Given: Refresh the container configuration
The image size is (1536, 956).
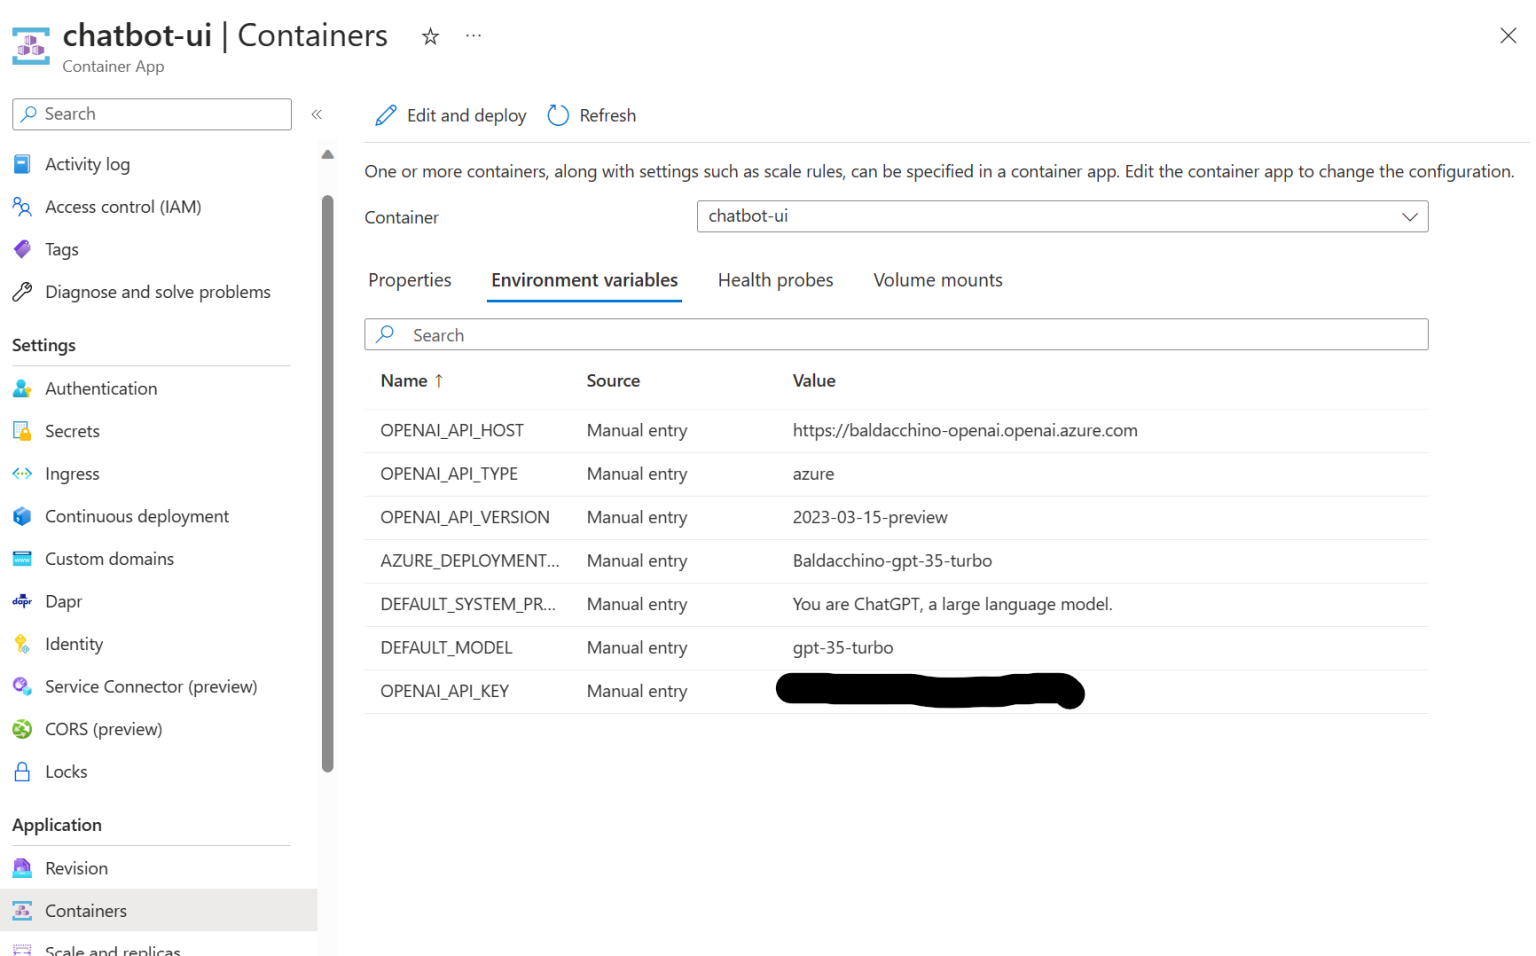Looking at the screenshot, I should click(591, 115).
